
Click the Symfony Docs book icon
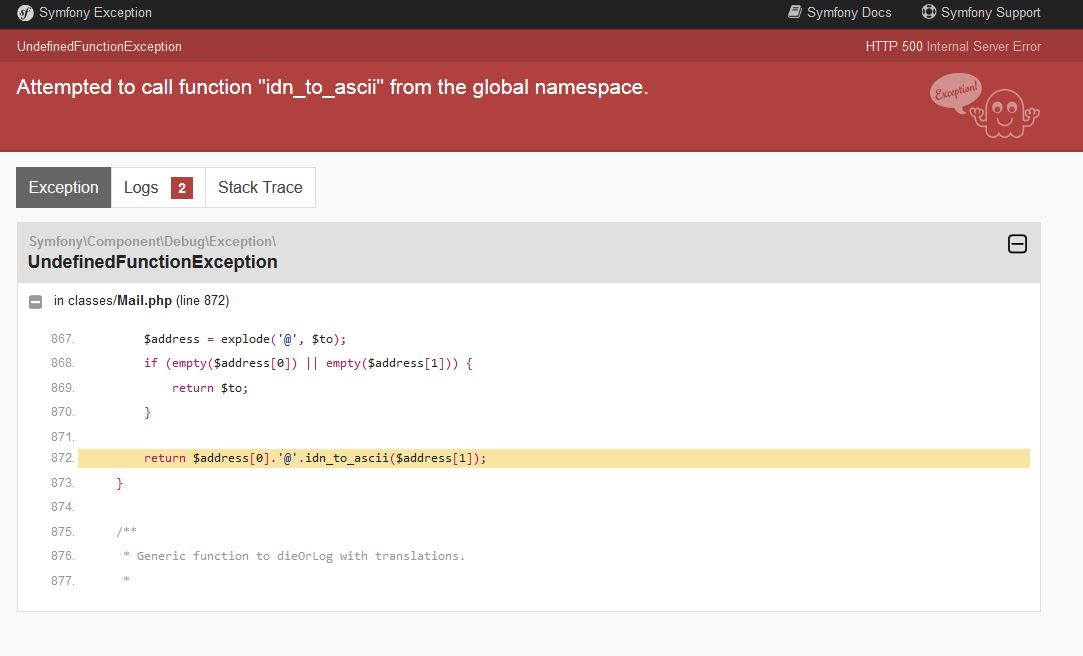(x=795, y=12)
